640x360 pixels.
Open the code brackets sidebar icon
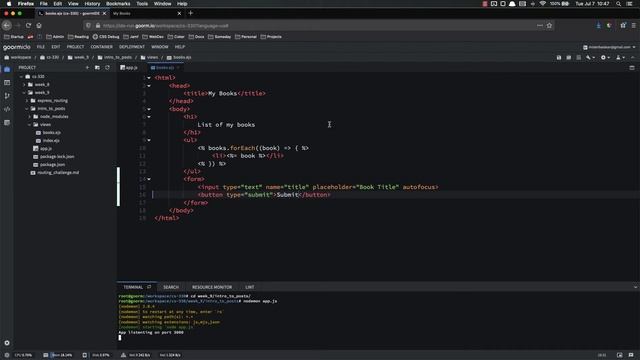(x=7, y=109)
